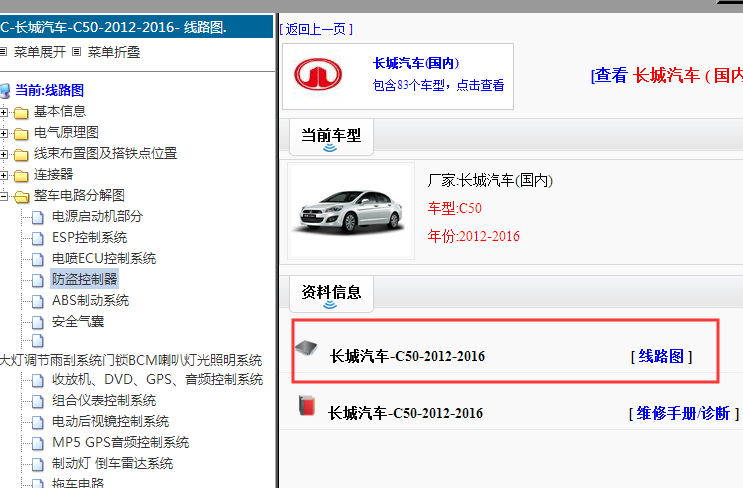Select the highlighted 防盗控制器 item
Image resolution: width=743 pixels, height=488 pixels.
pos(84,279)
